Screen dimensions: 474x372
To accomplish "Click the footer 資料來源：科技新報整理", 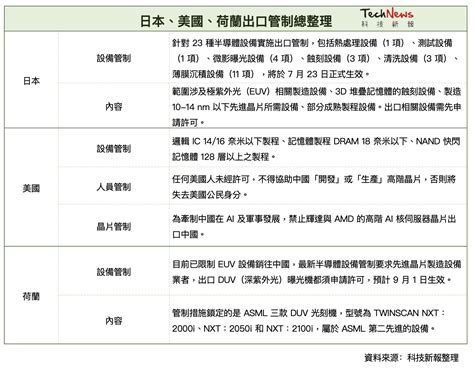I will [x=411, y=358].
